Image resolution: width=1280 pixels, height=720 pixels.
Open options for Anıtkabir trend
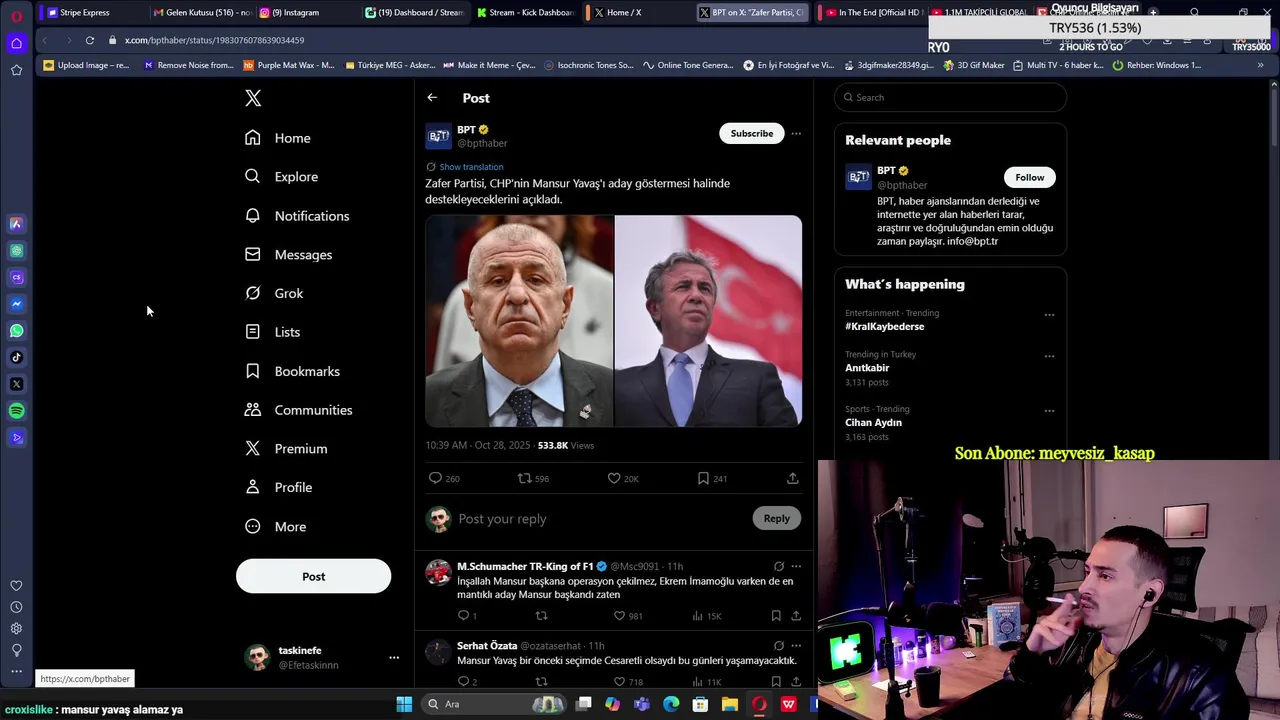coord(1049,356)
